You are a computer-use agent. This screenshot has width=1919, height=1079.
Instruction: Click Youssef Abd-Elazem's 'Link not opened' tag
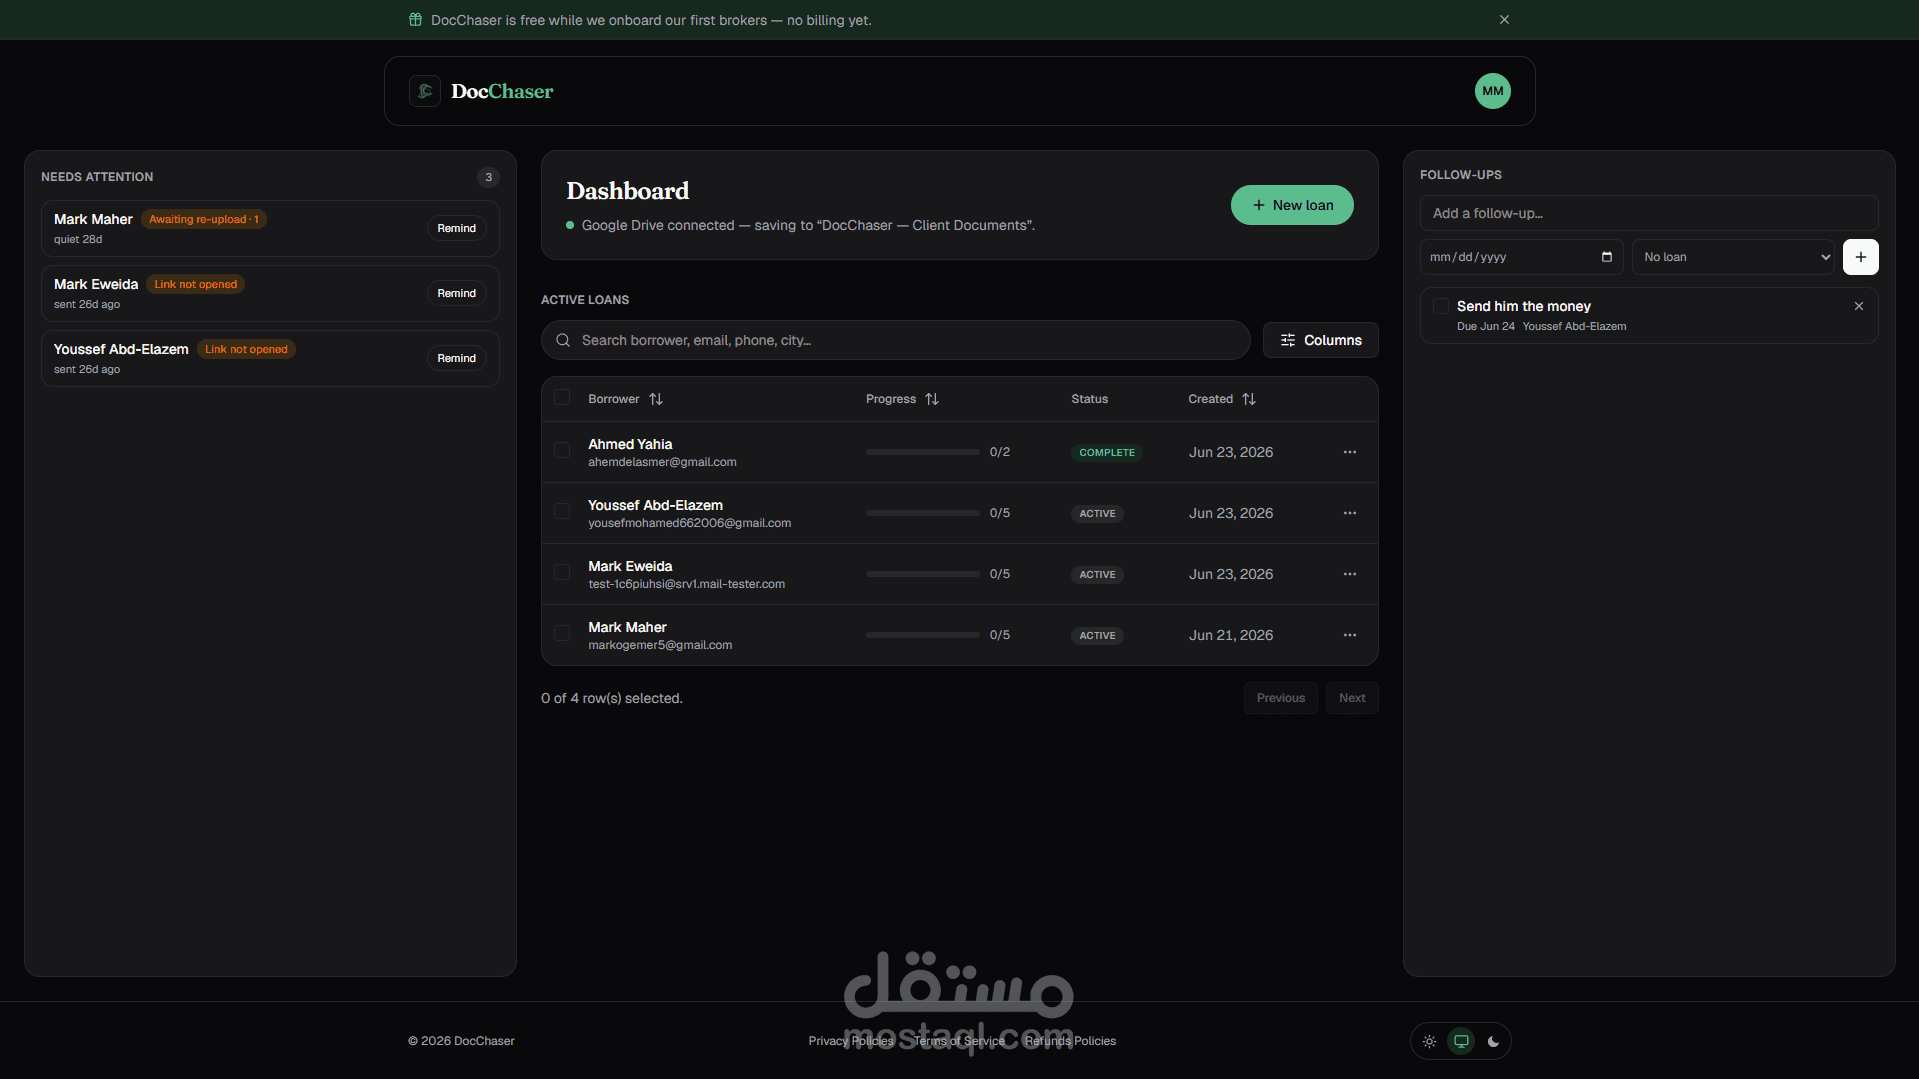pos(246,349)
